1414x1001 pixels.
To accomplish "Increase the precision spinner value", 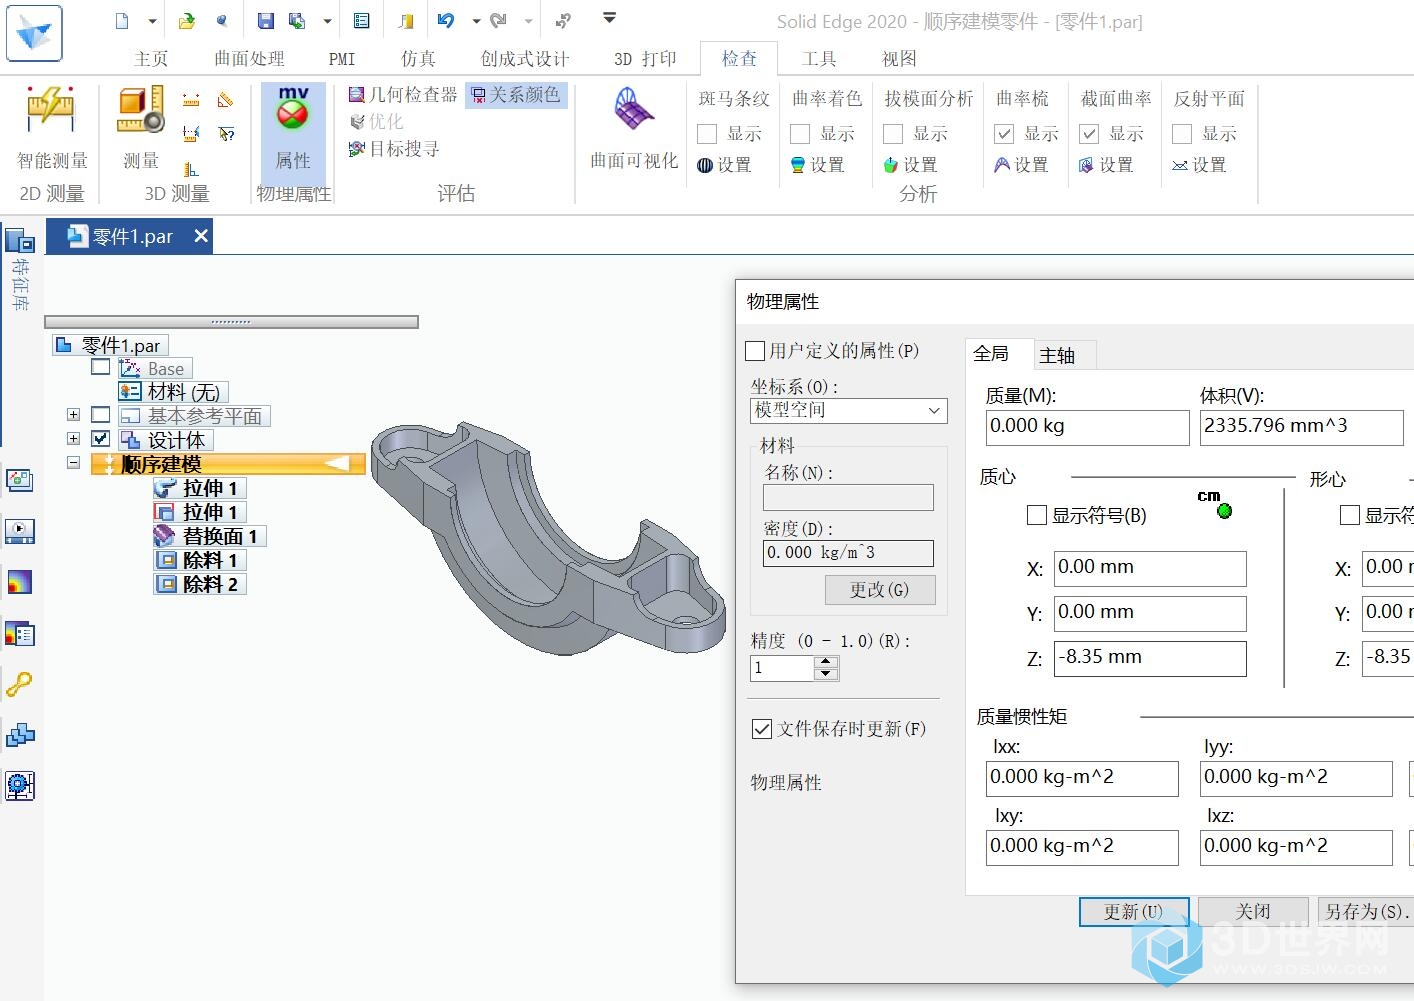I will click(x=826, y=662).
